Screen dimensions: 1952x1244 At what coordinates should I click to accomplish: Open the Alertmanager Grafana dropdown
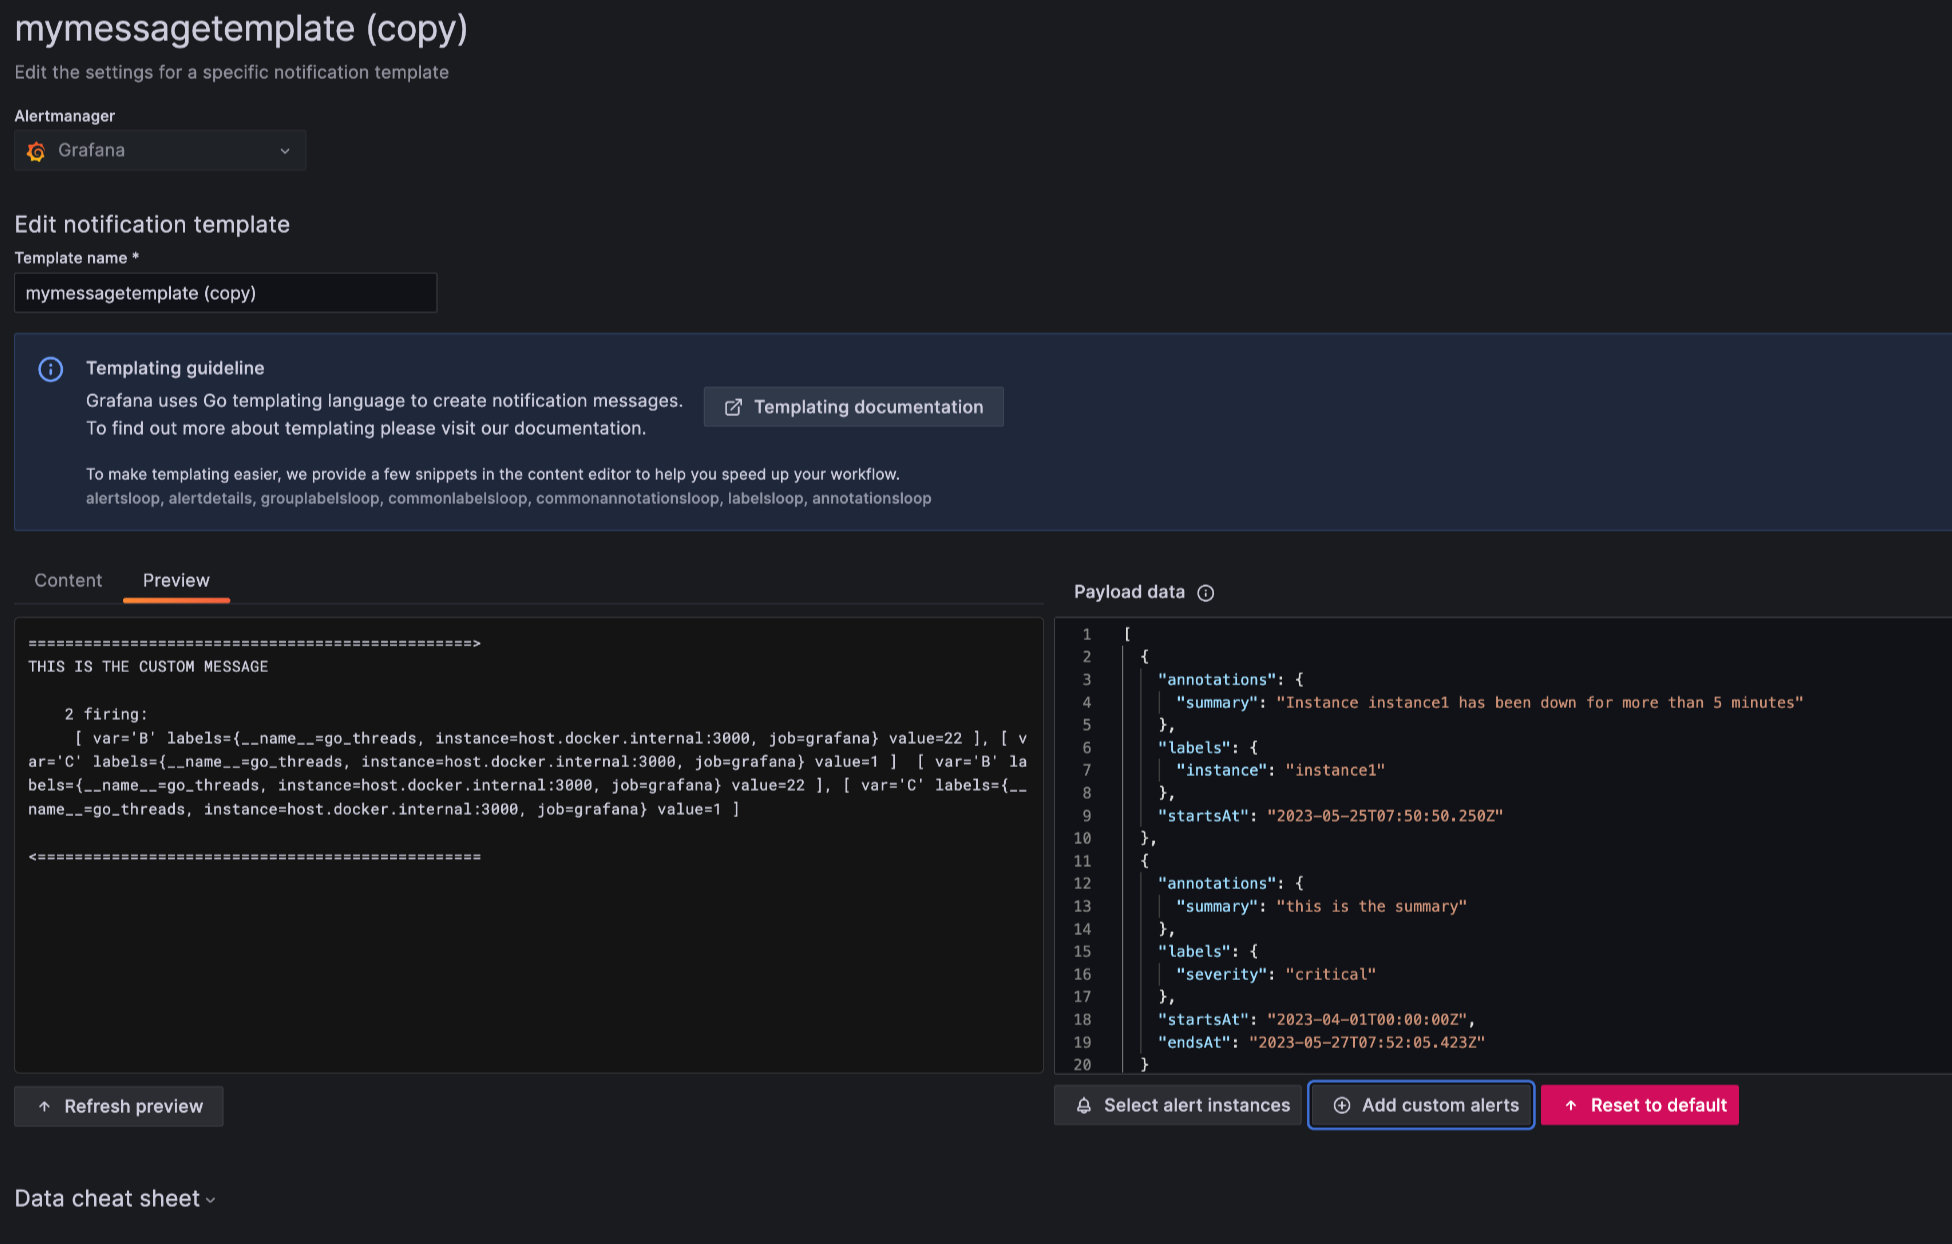point(160,150)
